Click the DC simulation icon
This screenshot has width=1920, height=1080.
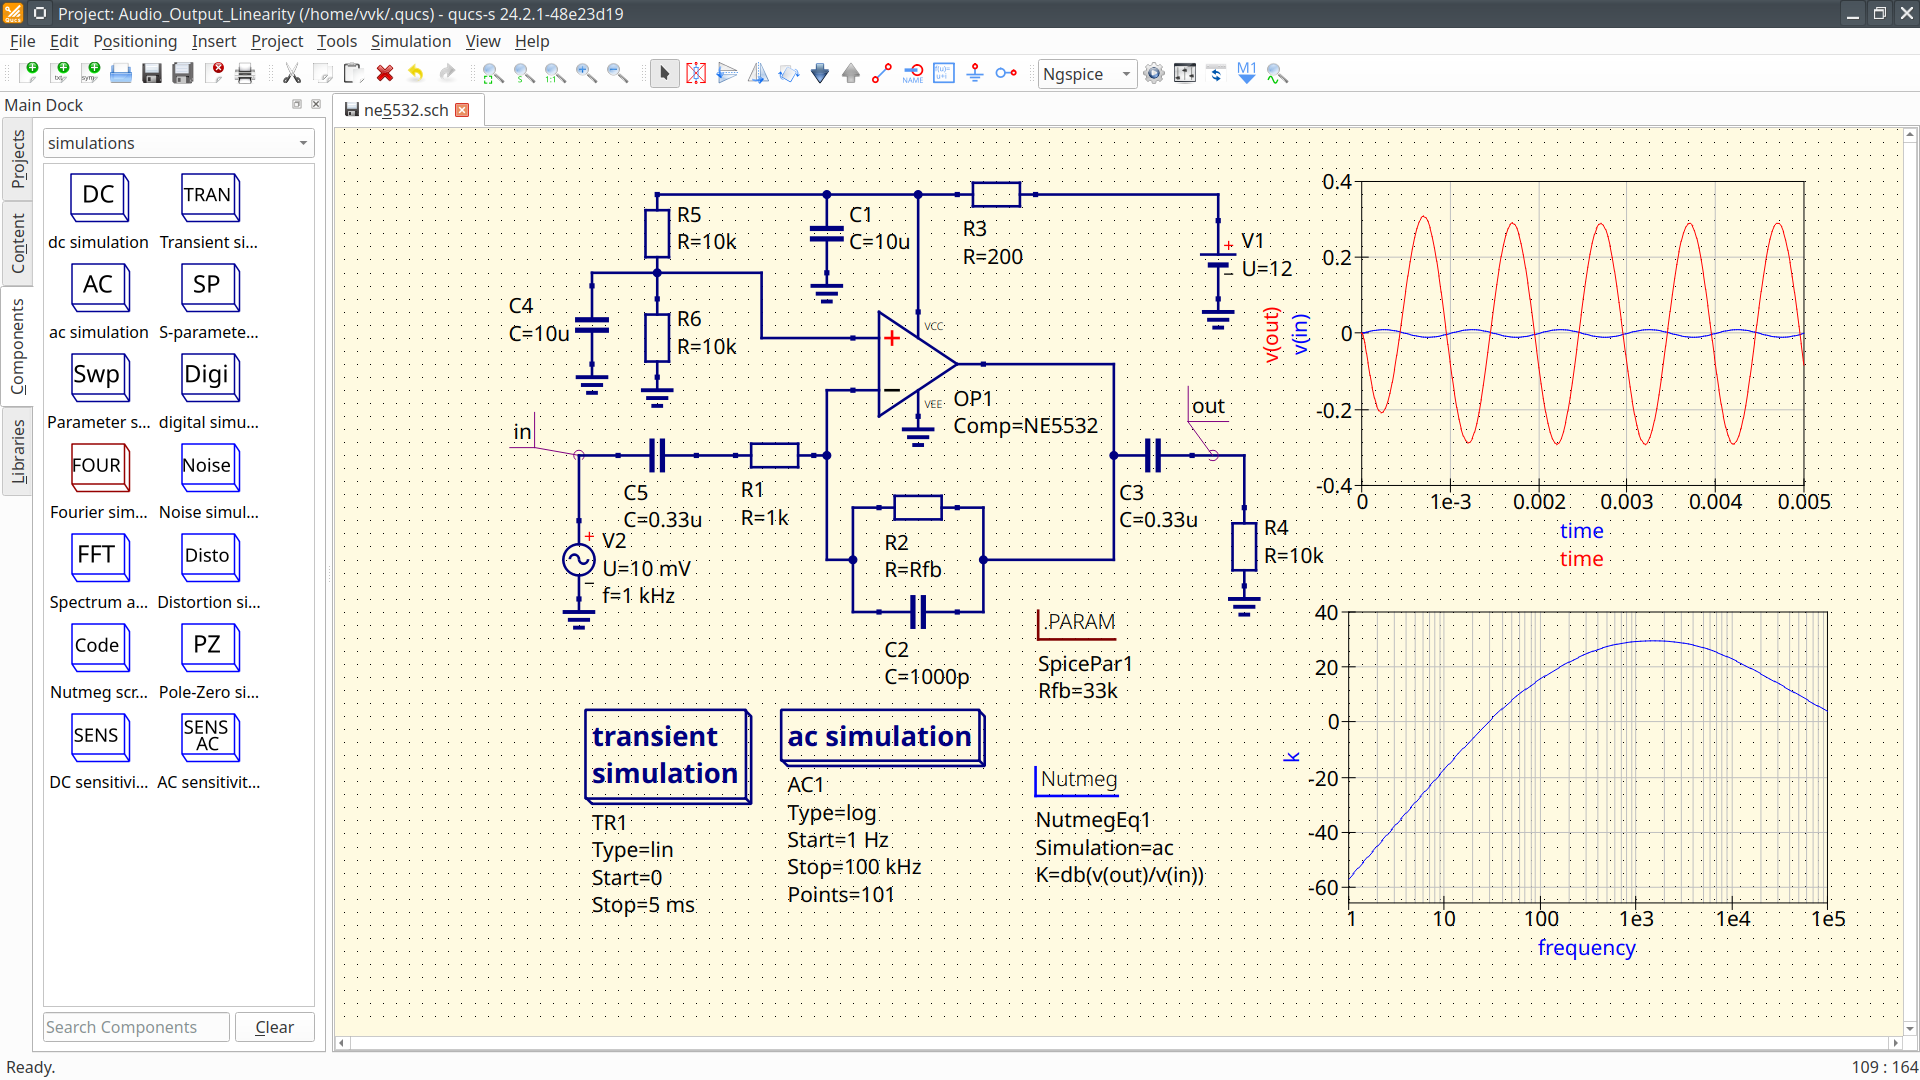click(x=98, y=196)
